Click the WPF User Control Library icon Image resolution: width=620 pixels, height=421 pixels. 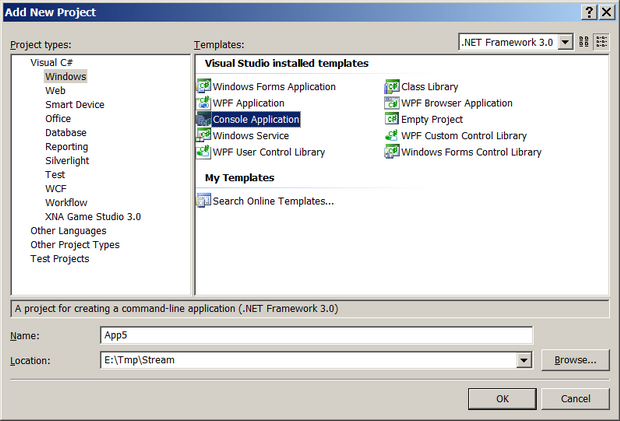tap(204, 152)
